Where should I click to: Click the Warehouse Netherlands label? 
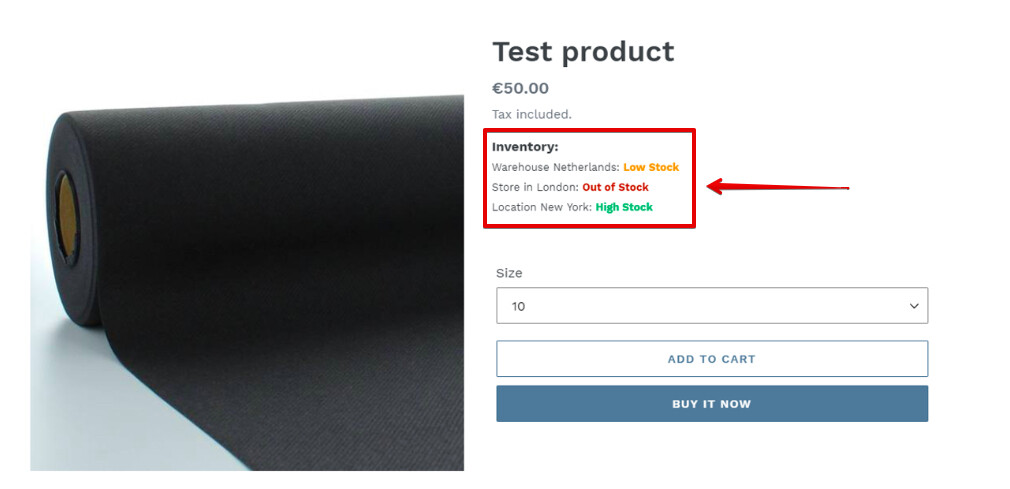[555, 167]
